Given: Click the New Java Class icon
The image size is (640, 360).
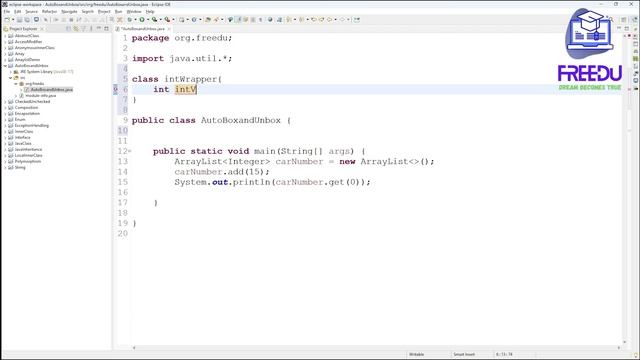Looking at the screenshot, I should [x=194, y=20].
